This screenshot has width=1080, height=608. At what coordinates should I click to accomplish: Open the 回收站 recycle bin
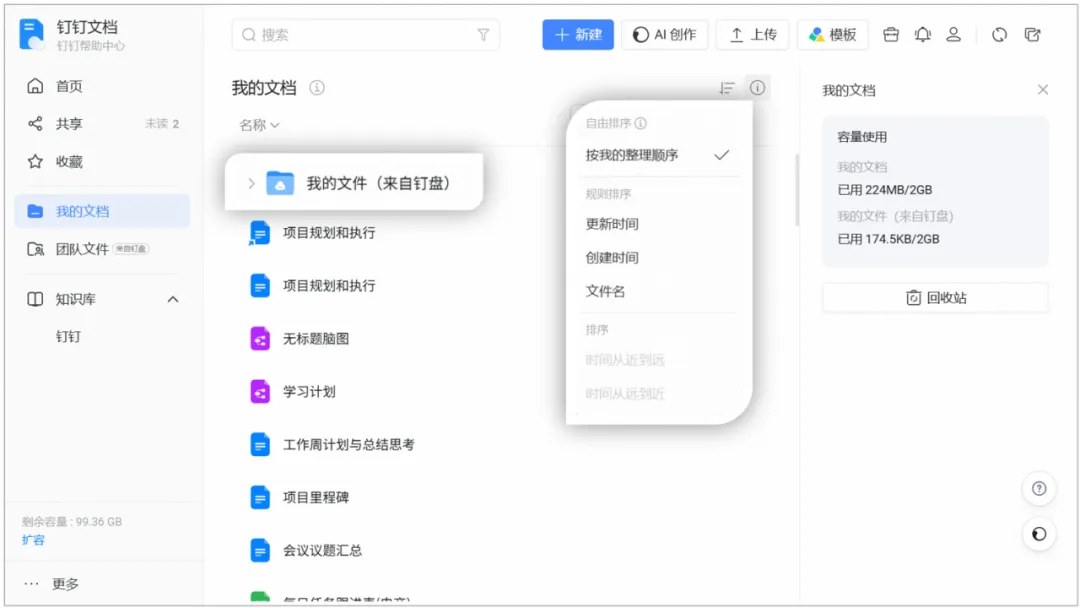pos(935,297)
